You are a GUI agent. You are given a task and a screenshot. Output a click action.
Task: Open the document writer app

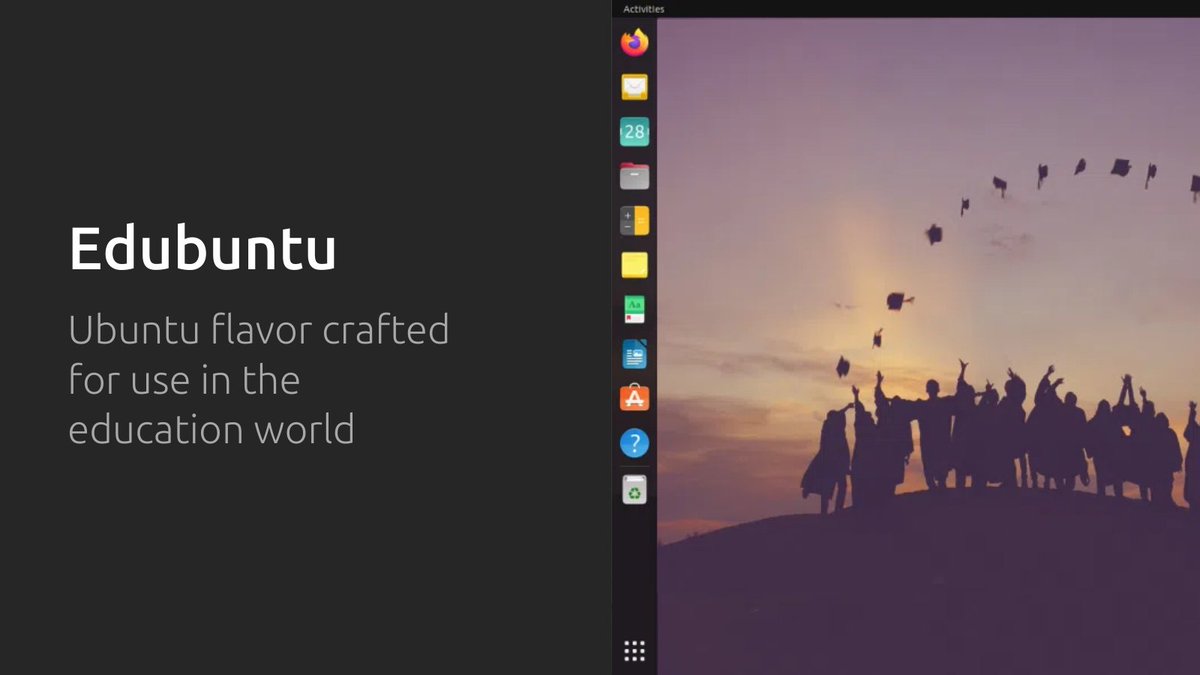(x=634, y=352)
